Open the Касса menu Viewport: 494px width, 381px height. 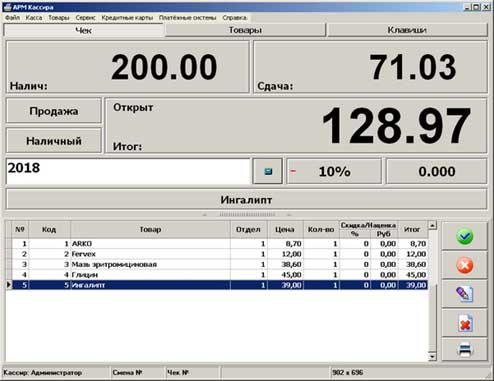[x=34, y=18]
